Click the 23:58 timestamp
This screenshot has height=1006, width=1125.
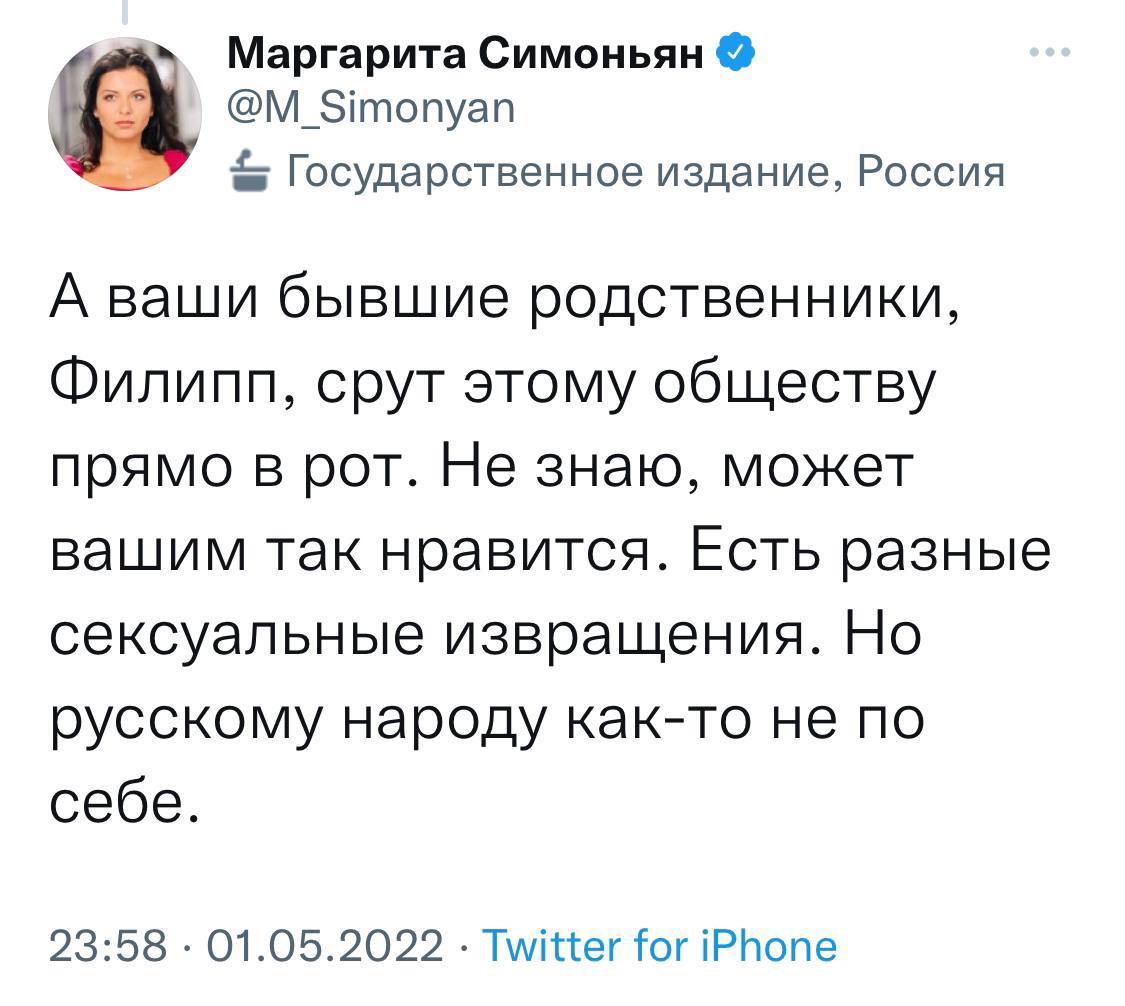tap(108, 946)
